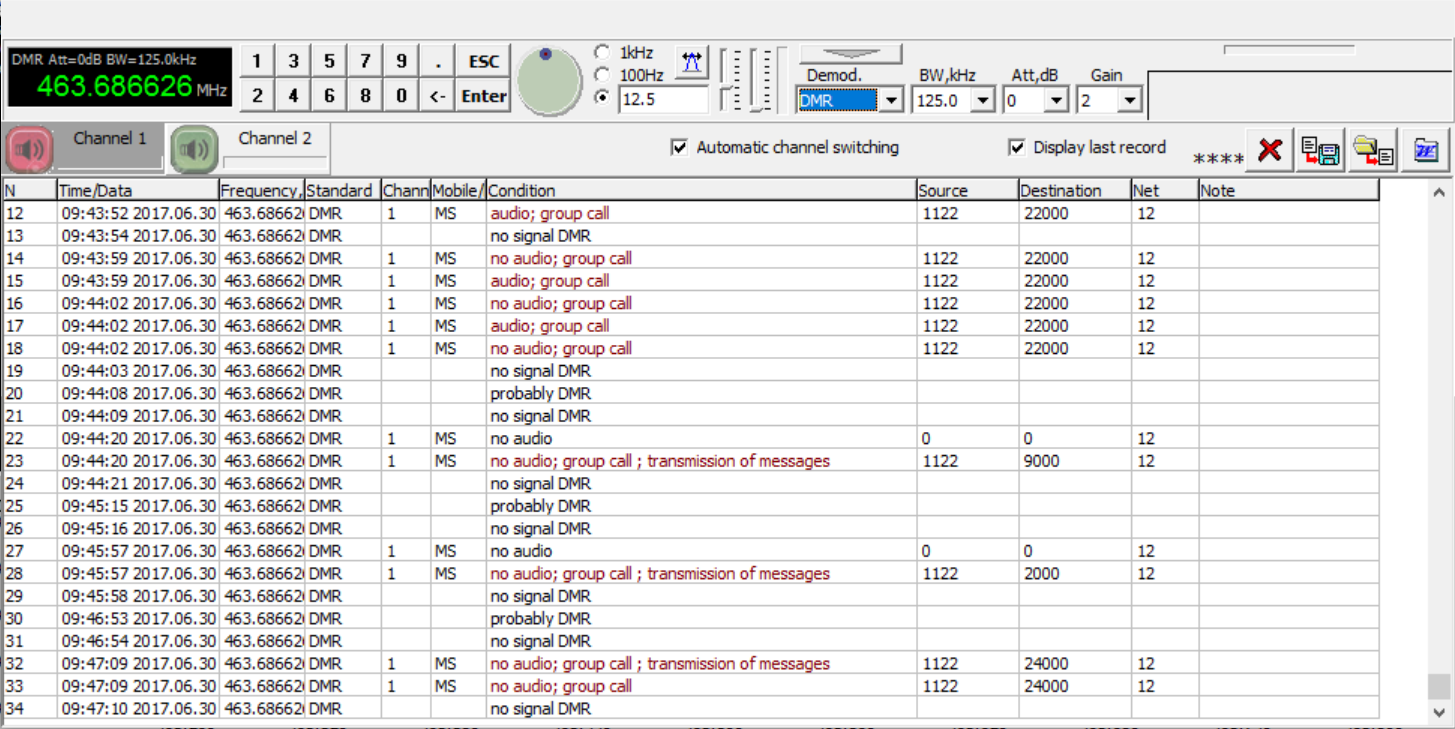Click the 12.5 step size input field

tap(662, 99)
